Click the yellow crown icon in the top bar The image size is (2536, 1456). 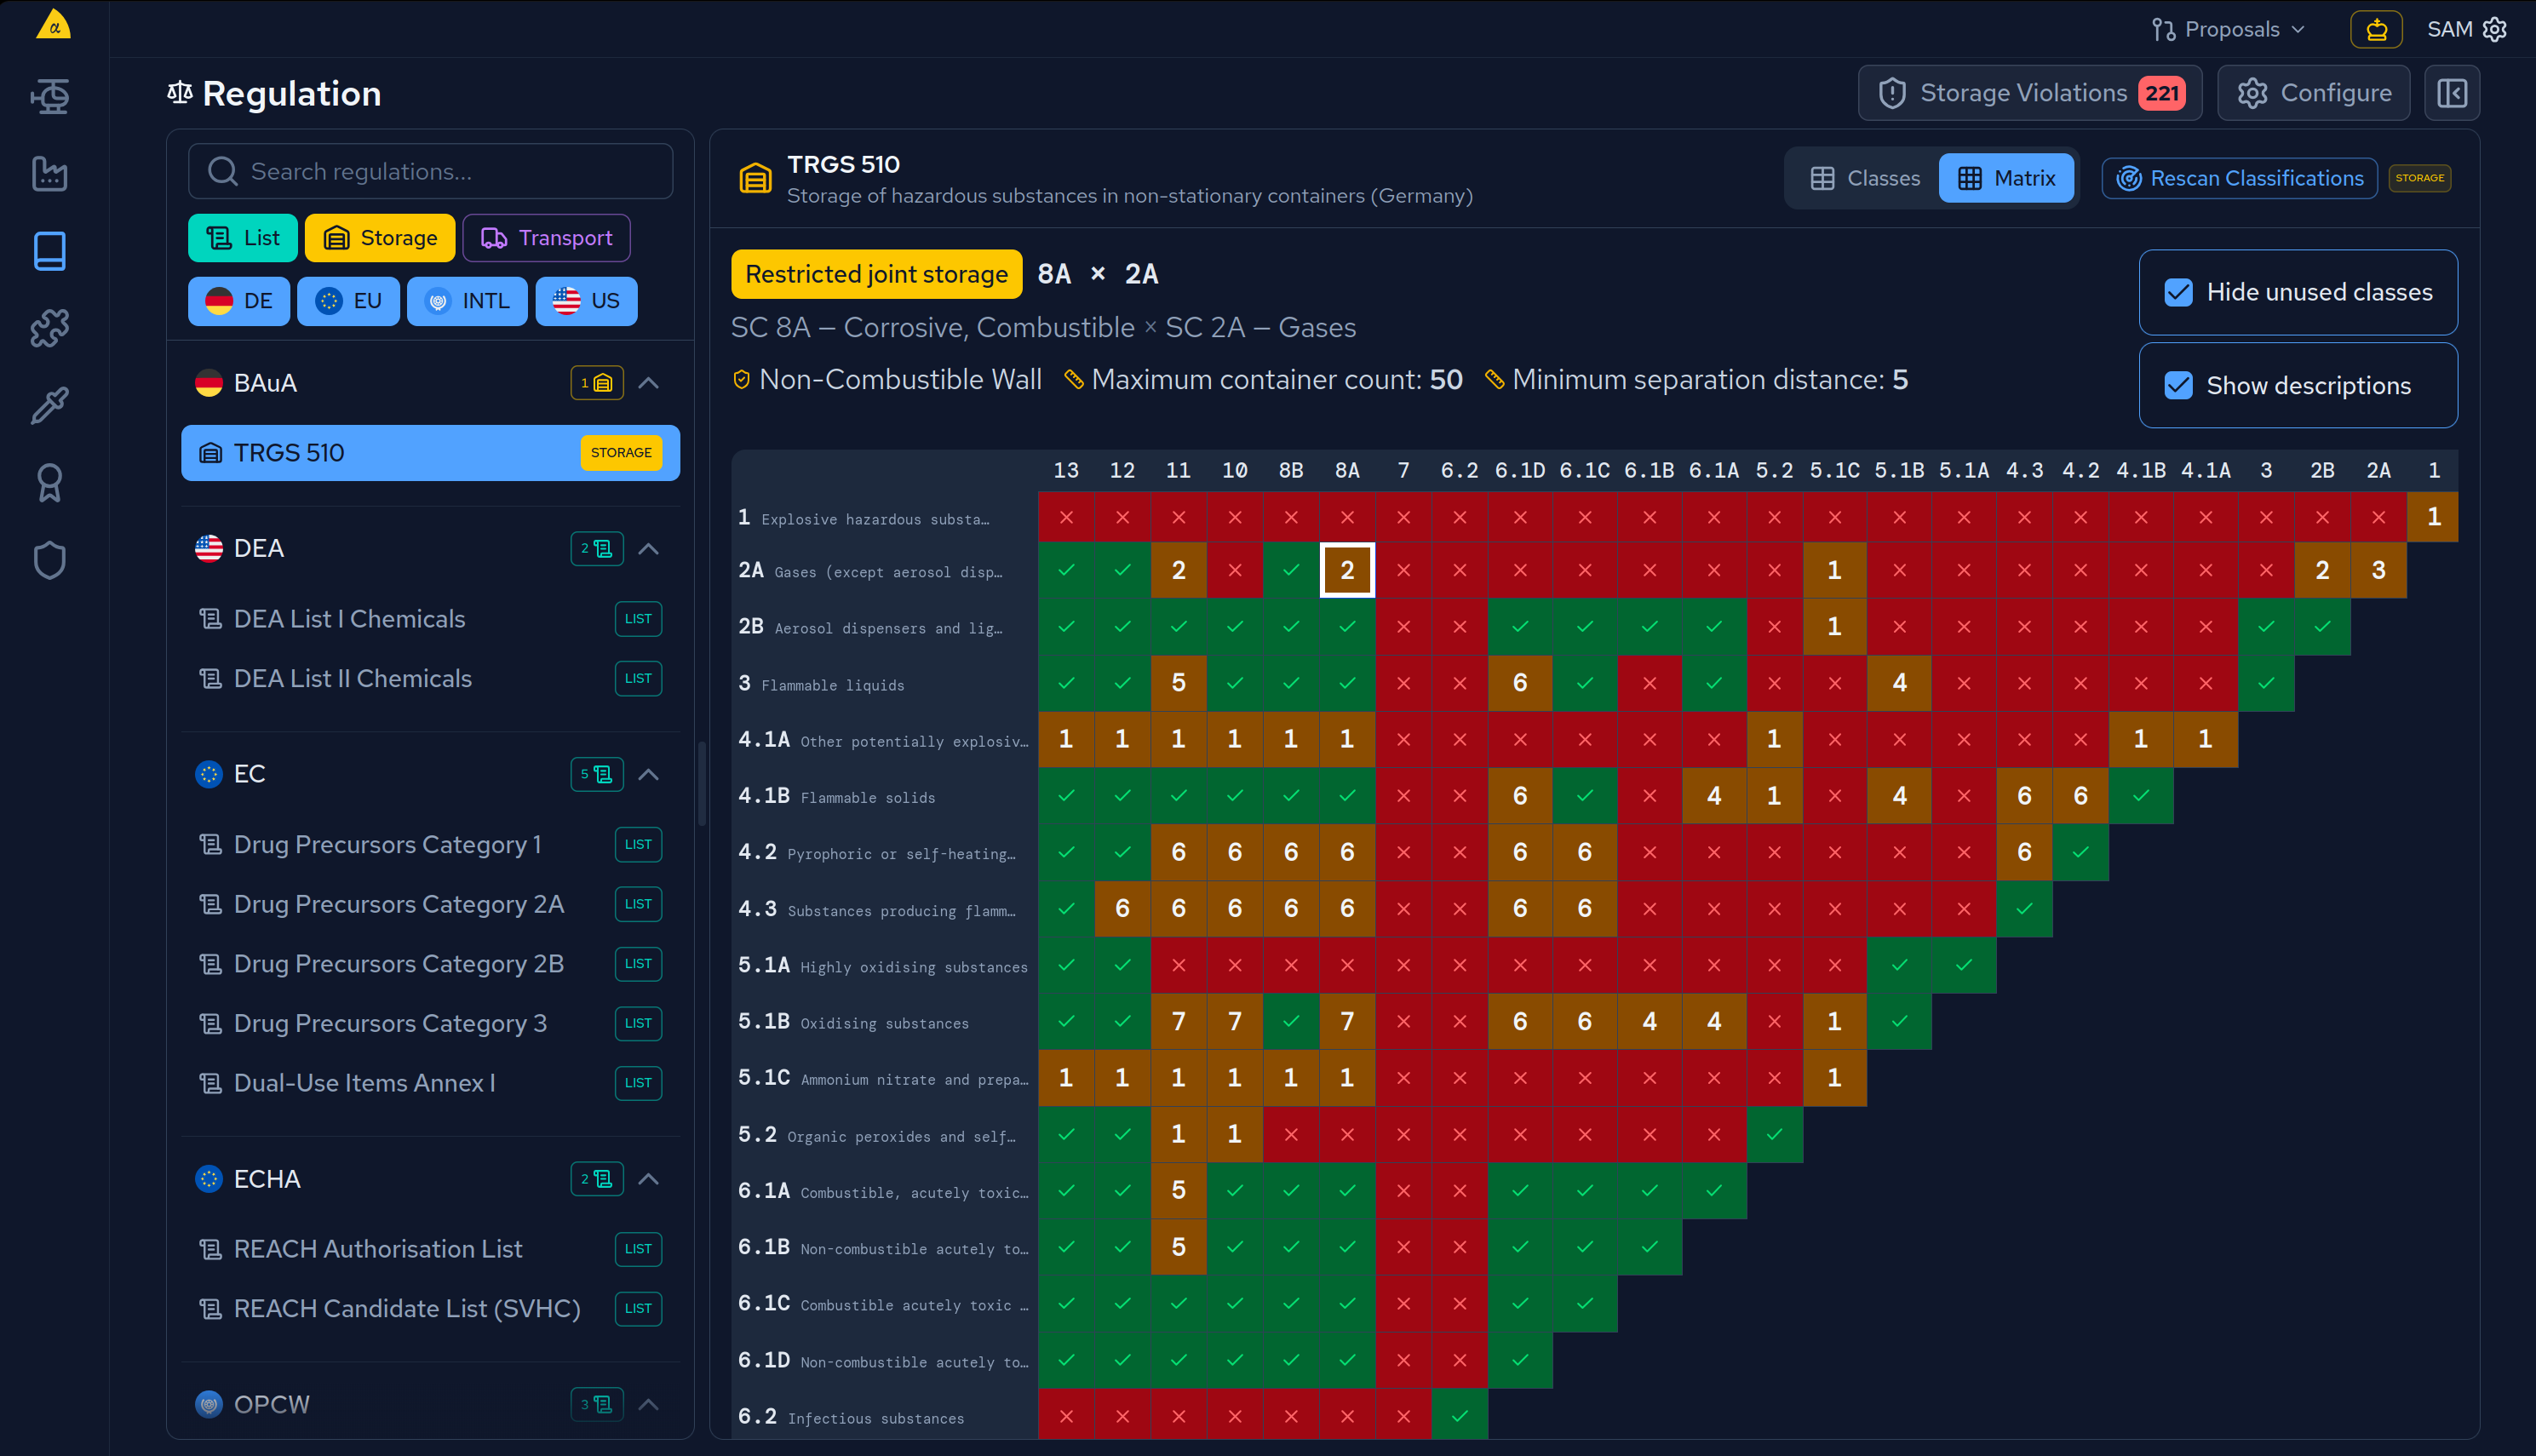click(x=2376, y=29)
